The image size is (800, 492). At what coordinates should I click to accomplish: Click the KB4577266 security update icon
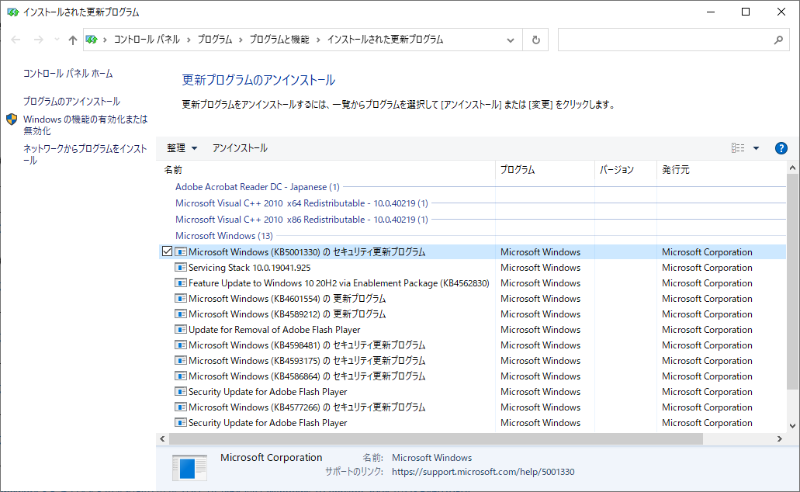(x=181, y=407)
